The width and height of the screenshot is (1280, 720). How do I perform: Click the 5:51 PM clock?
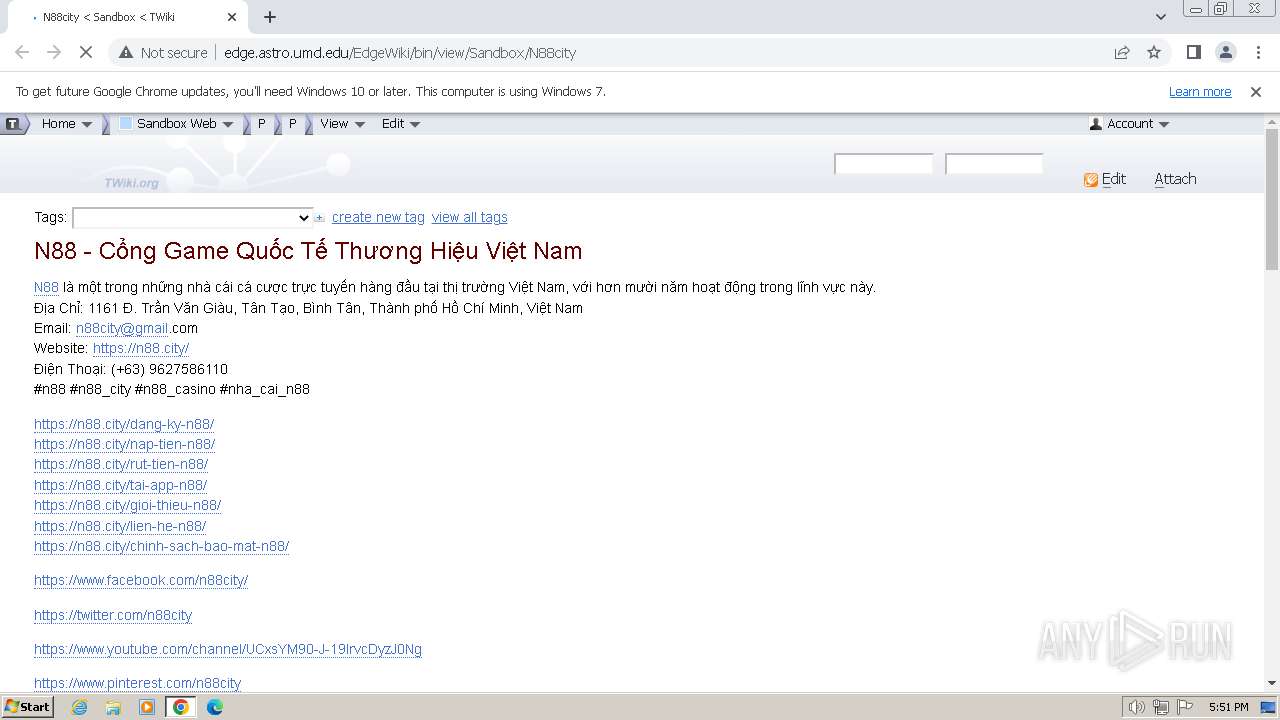[1228, 707]
